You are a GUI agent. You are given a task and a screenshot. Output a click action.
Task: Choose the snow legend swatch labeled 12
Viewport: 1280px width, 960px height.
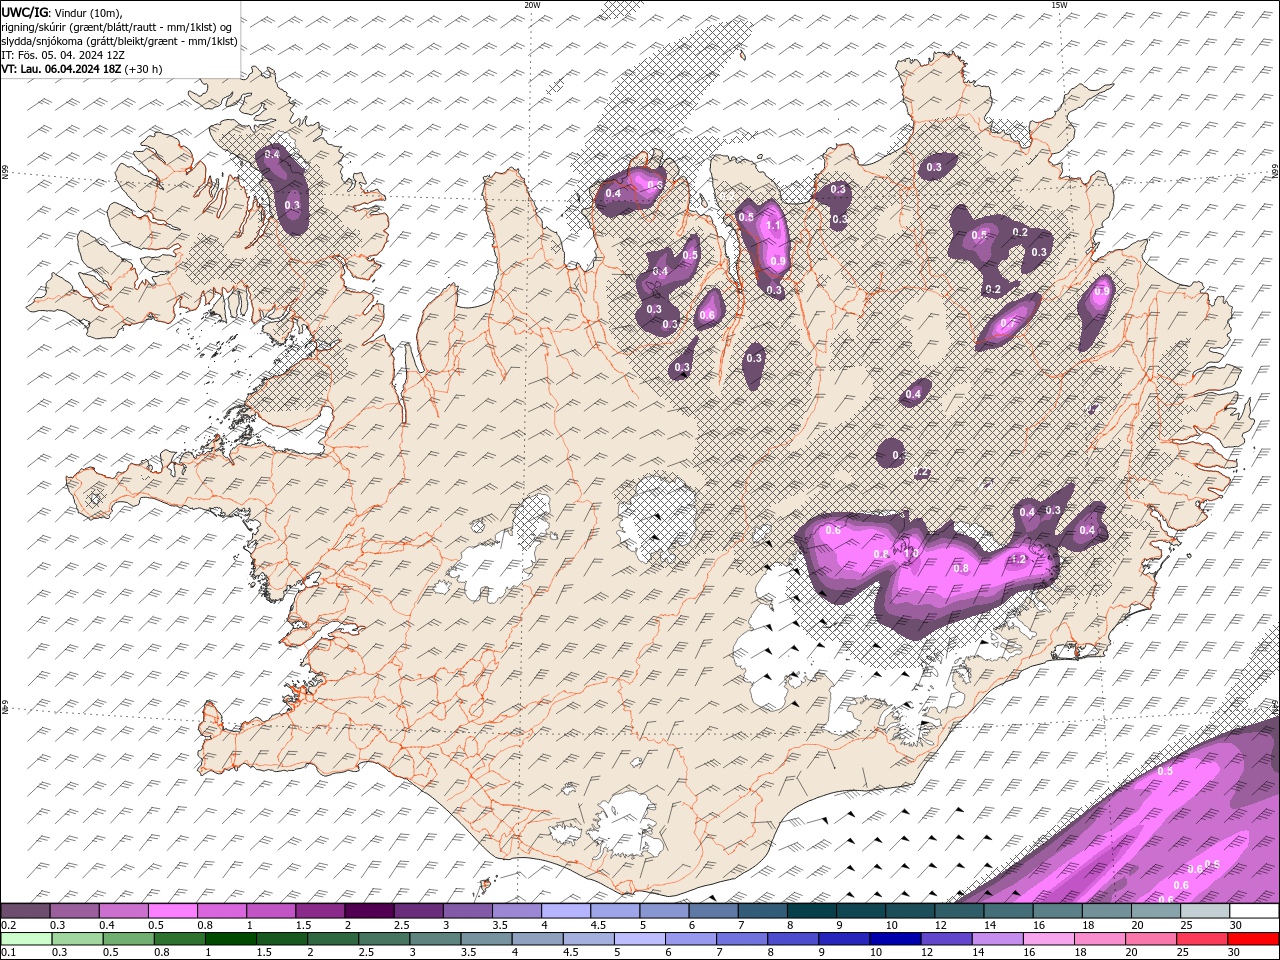tap(958, 911)
